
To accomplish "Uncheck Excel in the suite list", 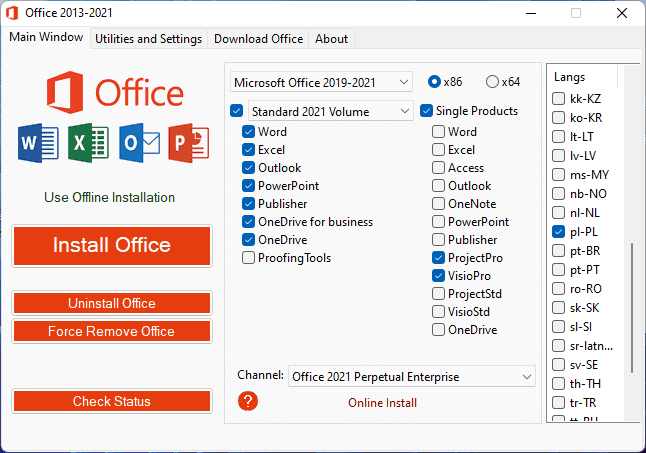I will 248,149.
